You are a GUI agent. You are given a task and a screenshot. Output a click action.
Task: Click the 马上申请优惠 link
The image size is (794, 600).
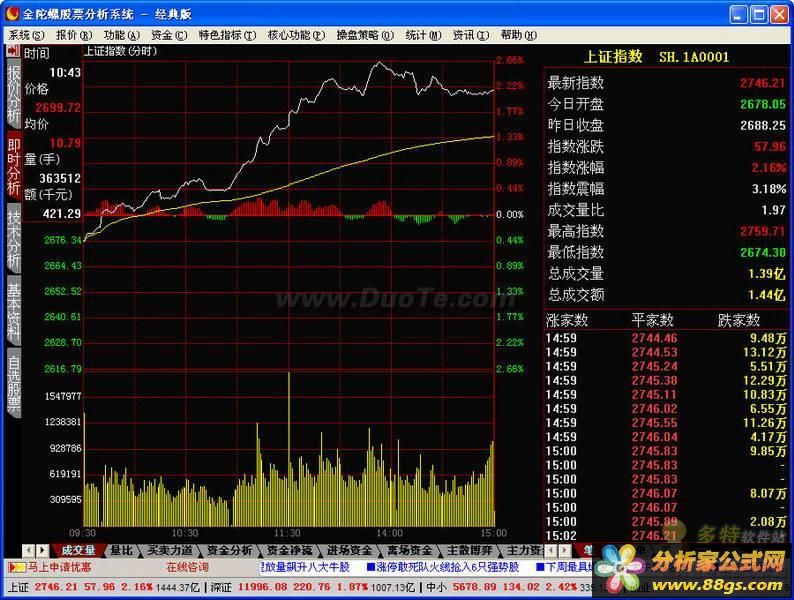(x=59, y=568)
